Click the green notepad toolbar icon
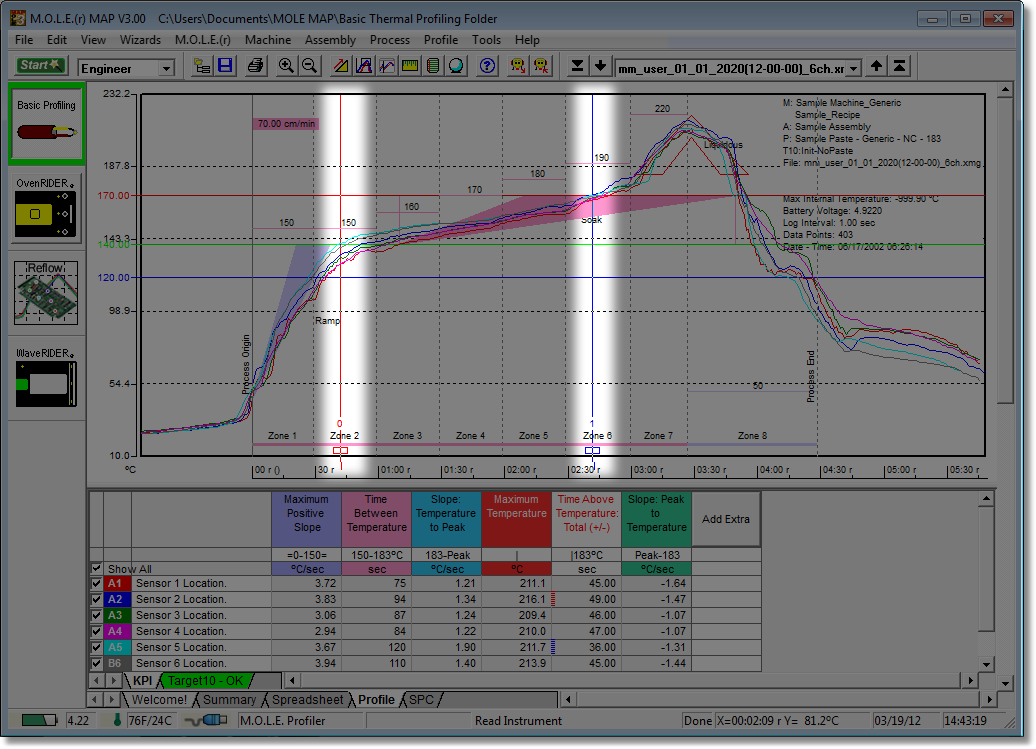The image size is (1036, 749). [433, 66]
